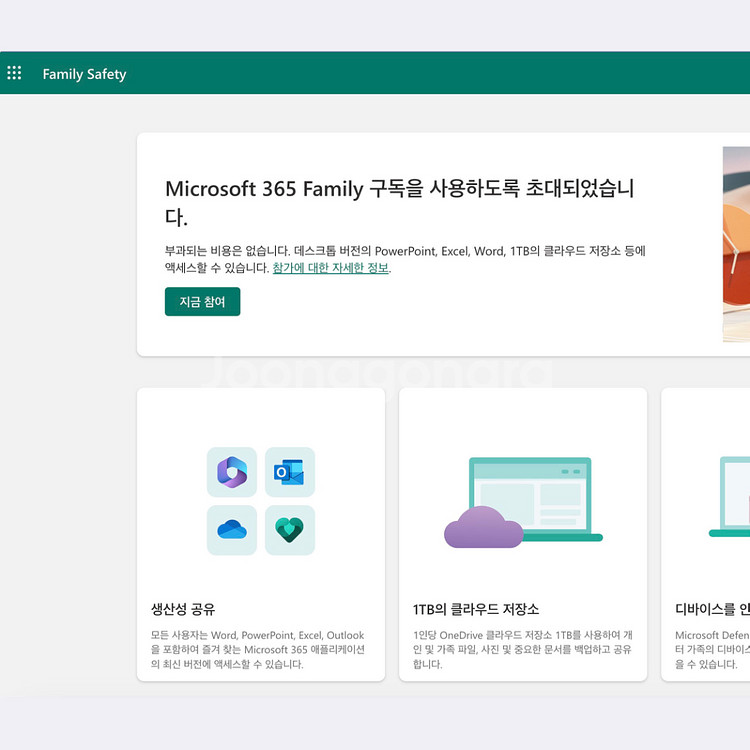Click the Microsoft 365 Copilot icon
750x750 pixels.
tap(232, 472)
